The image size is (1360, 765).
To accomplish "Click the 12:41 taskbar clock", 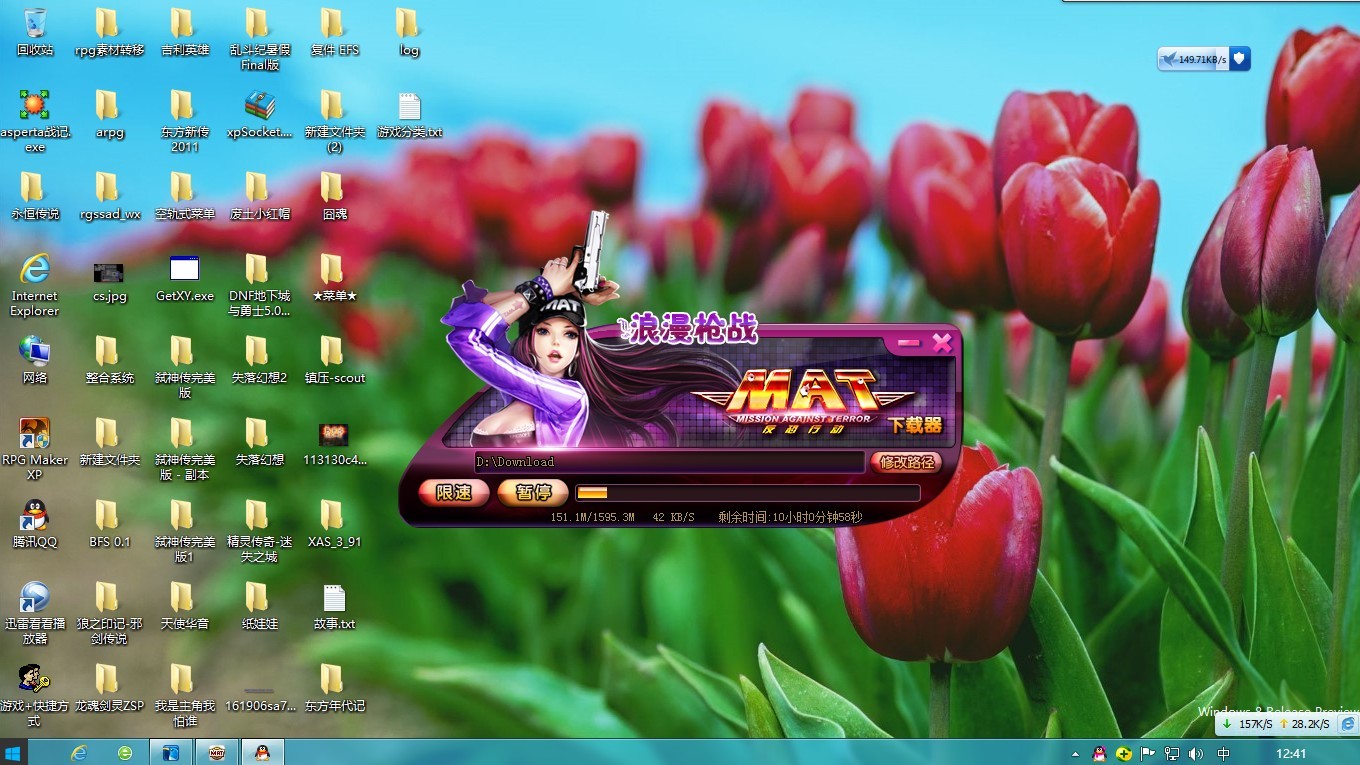I will tap(1291, 753).
